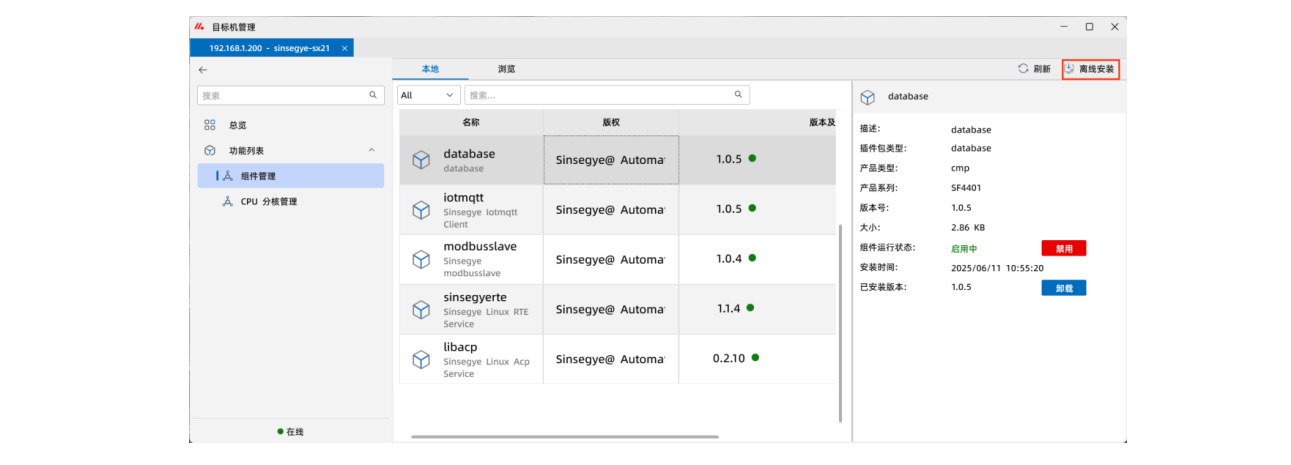Click the red 禁用 disable button

(1063, 248)
